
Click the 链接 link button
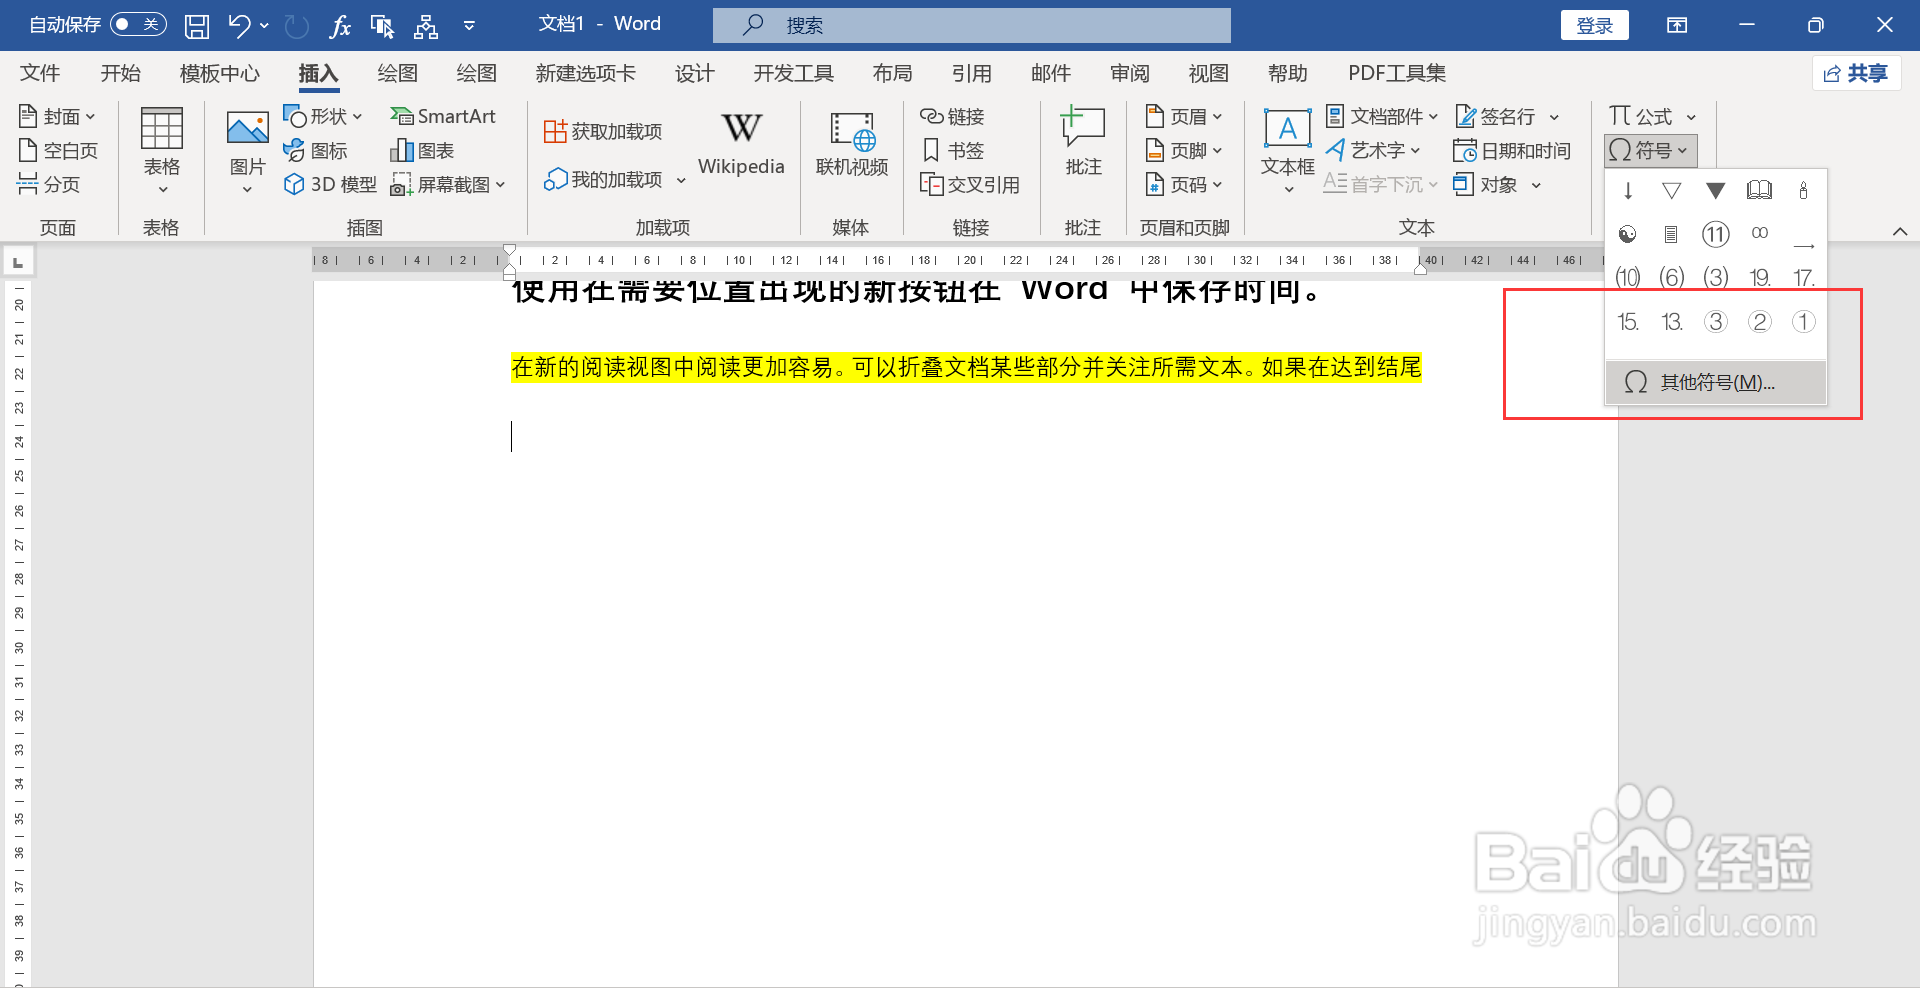(x=953, y=117)
